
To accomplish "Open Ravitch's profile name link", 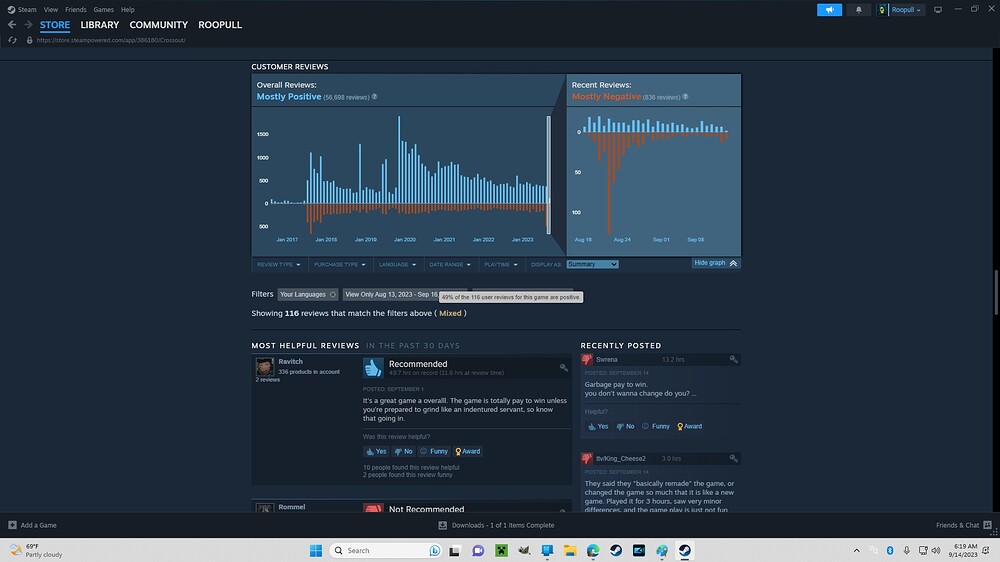I will click(x=290, y=361).
